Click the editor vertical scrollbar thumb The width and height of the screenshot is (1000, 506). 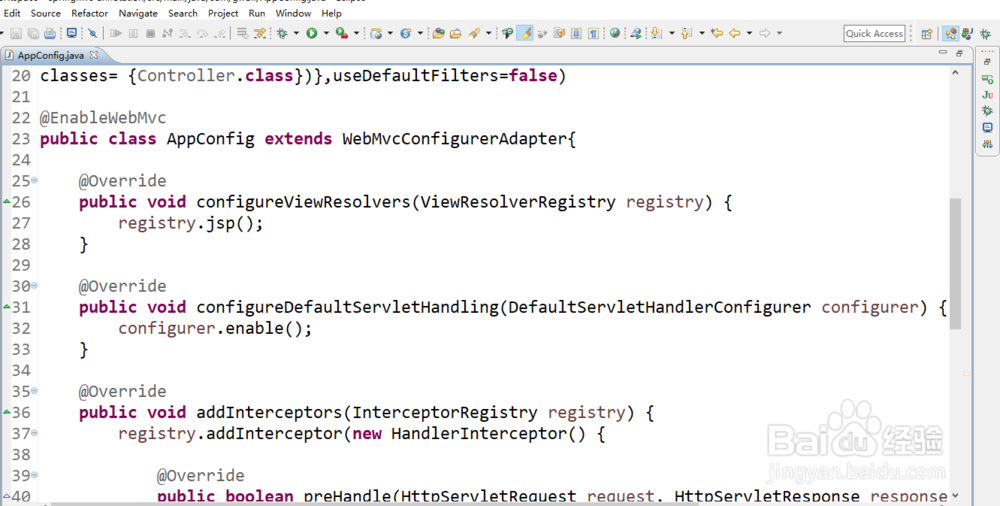[955, 263]
